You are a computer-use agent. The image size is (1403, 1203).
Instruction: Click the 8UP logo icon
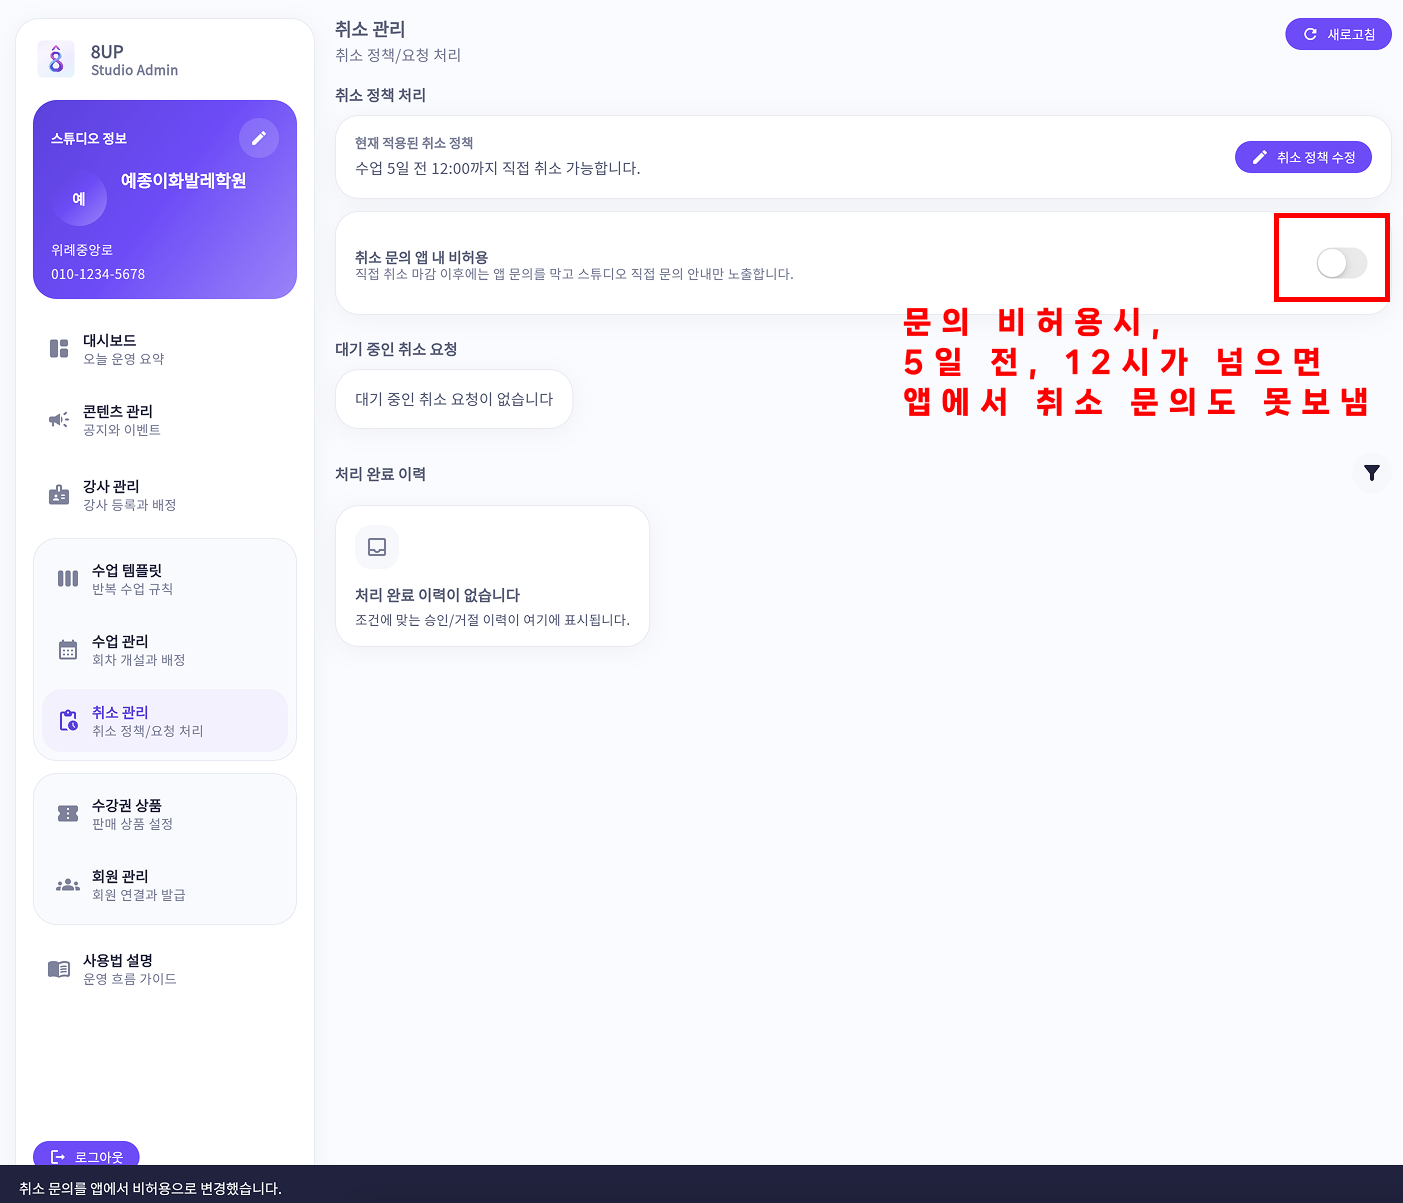coord(56,59)
